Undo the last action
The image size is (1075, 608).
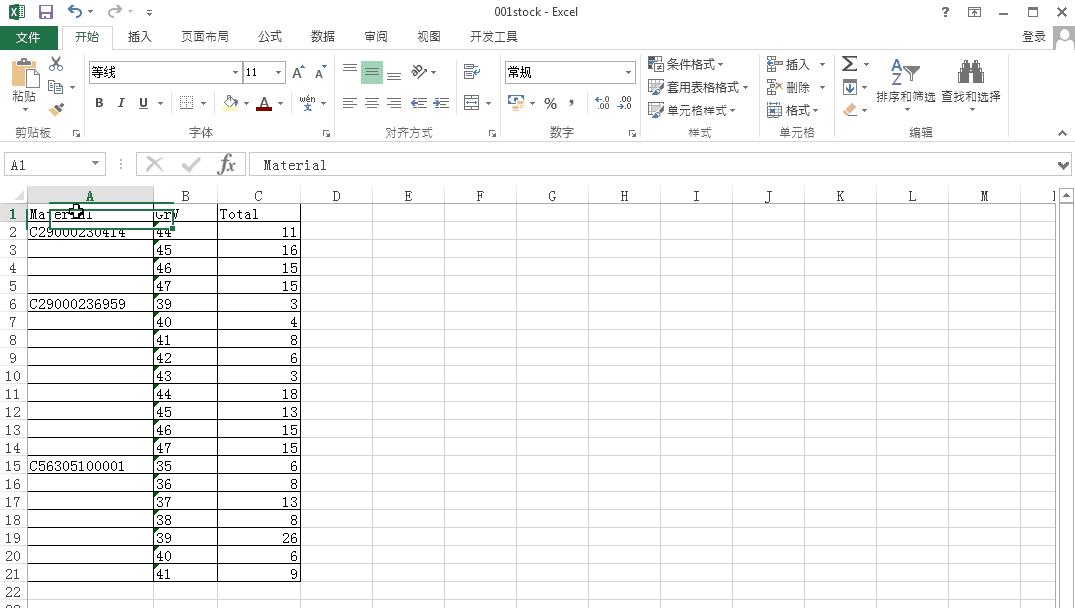coord(75,12)
